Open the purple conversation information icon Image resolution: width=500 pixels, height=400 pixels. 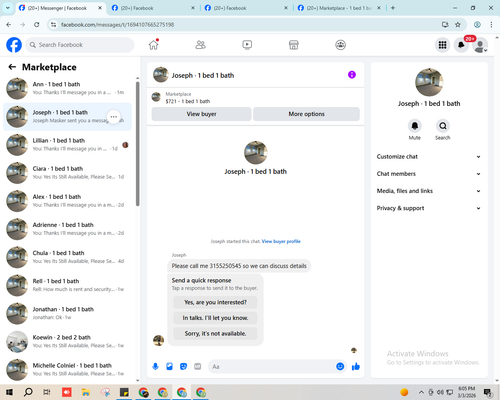pyautogui.click(x=352, y=75)
